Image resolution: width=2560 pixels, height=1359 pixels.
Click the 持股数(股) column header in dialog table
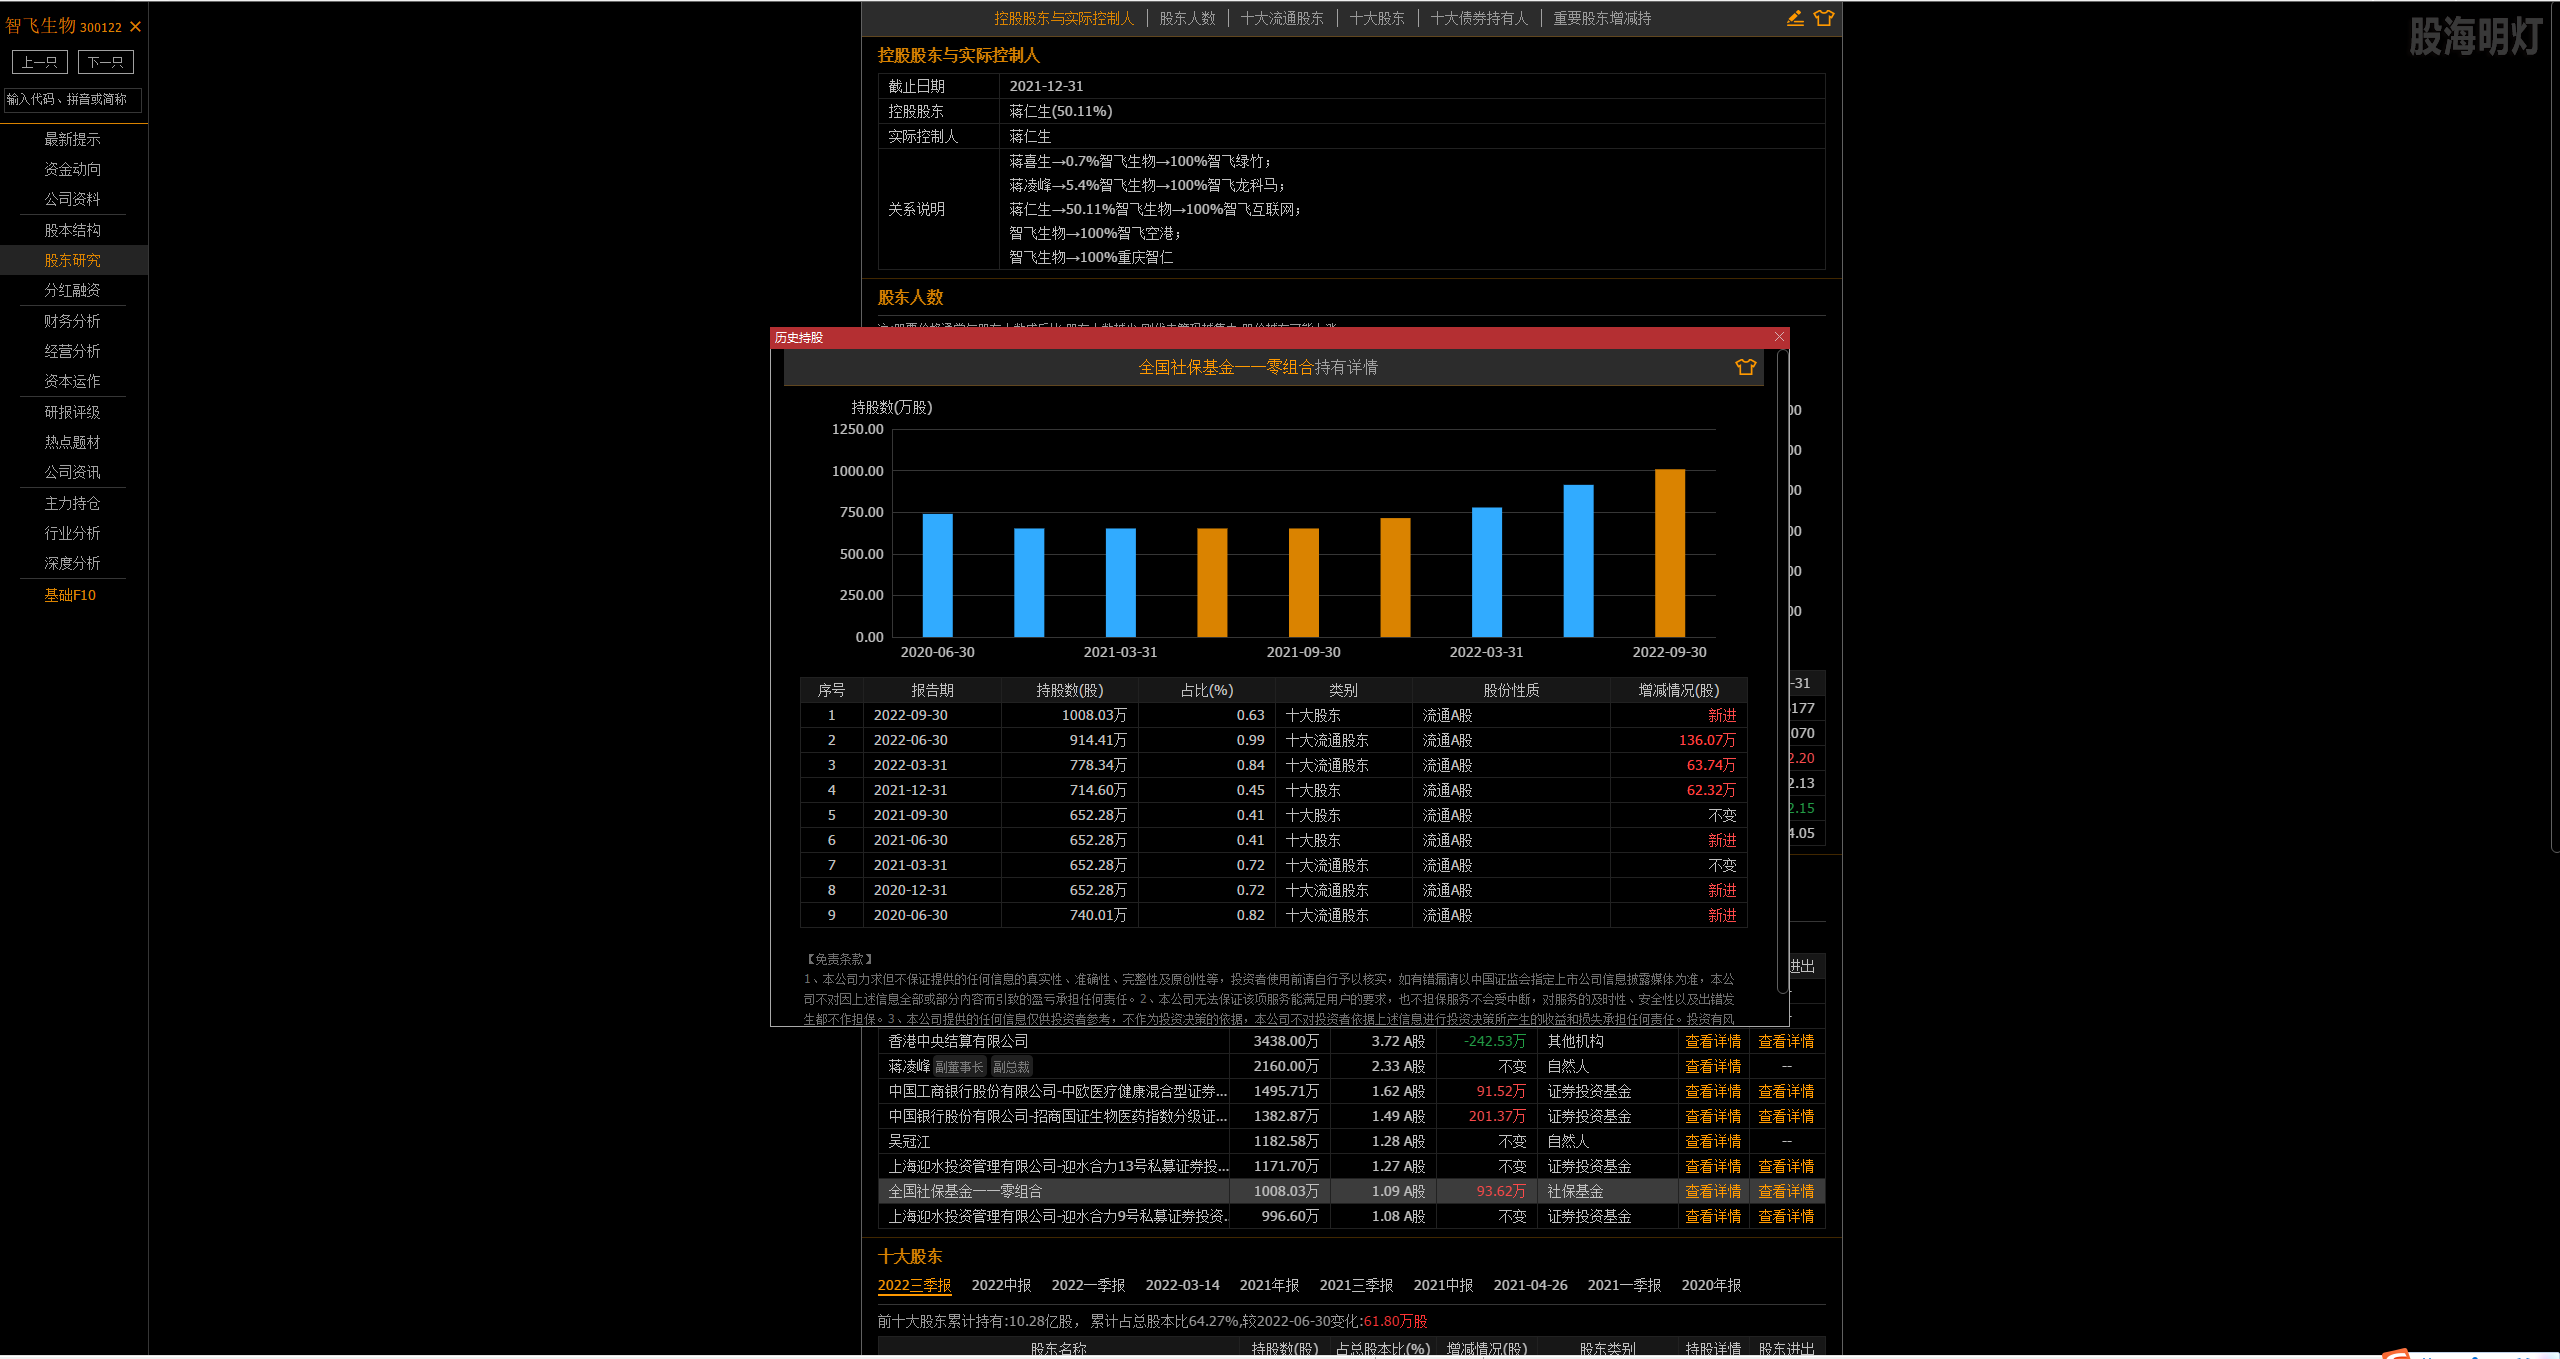(1069, 690)
